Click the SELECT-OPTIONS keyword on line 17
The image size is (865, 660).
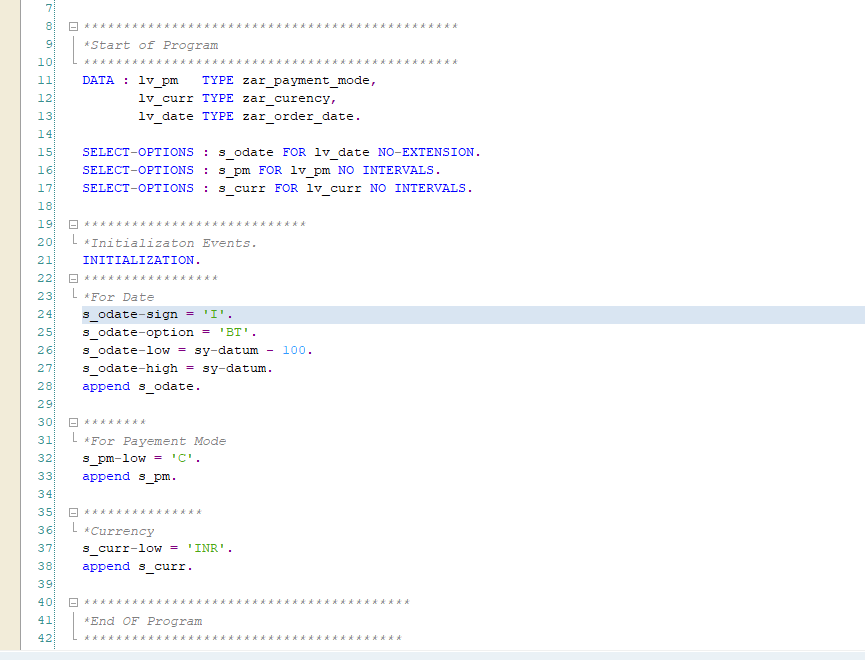[138, 188]
